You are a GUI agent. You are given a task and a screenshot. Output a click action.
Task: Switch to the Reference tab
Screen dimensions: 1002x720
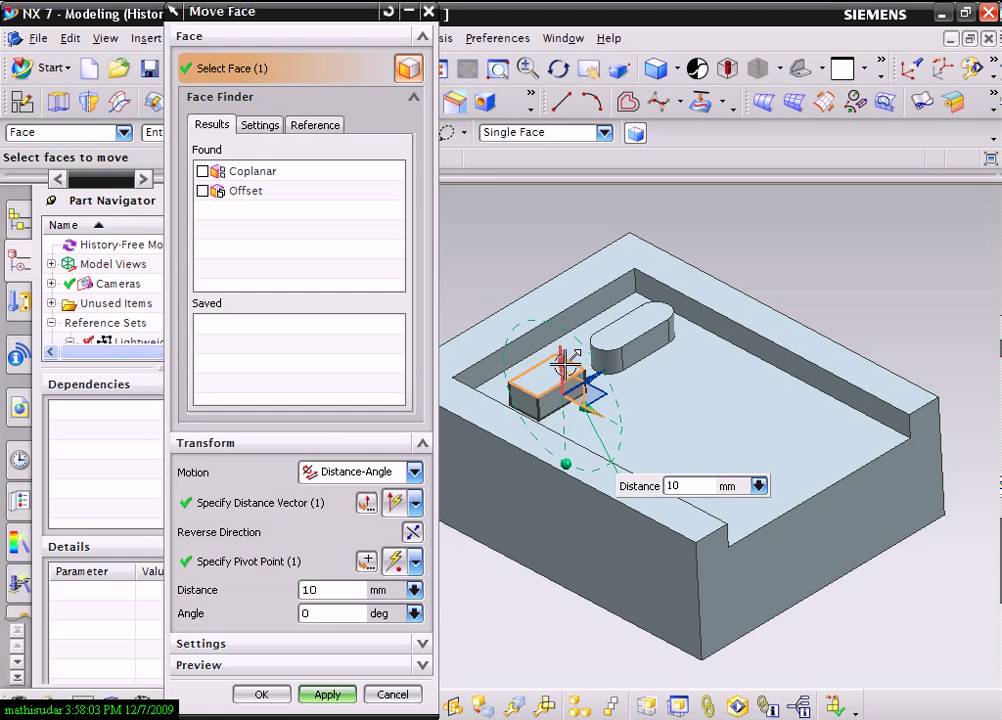pos(315,125)
